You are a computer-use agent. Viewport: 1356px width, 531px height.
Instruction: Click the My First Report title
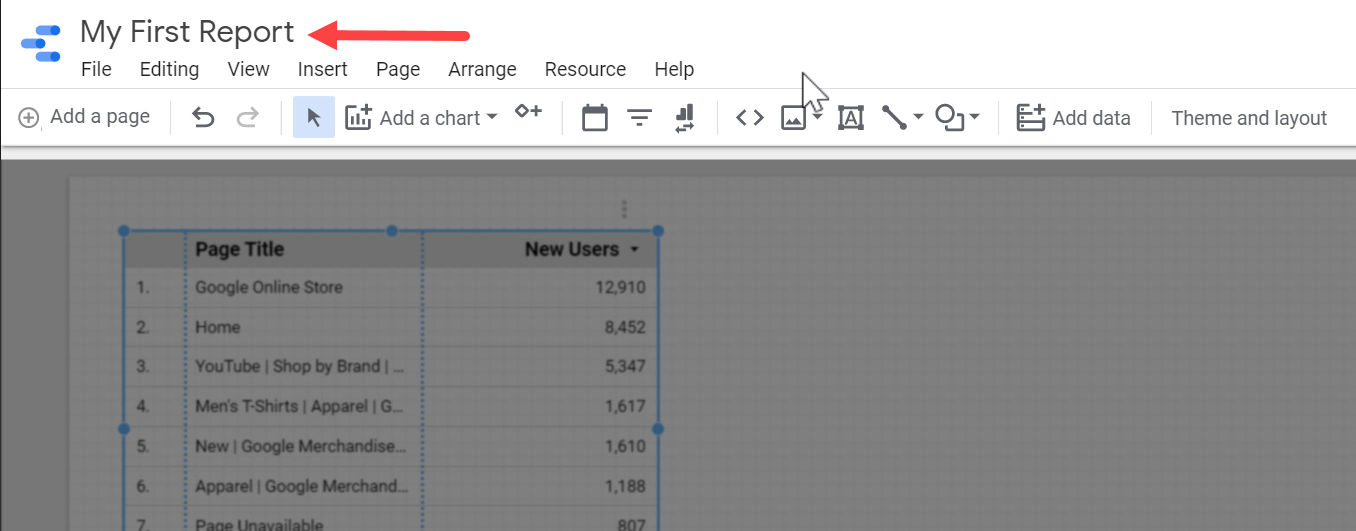187,32
